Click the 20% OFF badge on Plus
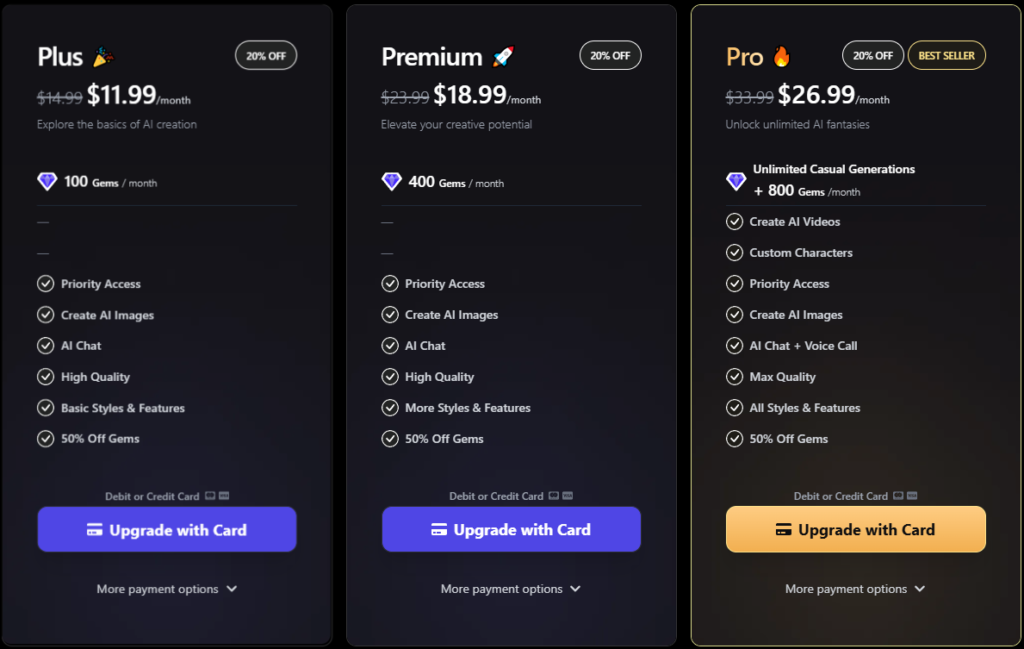 [x=266, y=56]
